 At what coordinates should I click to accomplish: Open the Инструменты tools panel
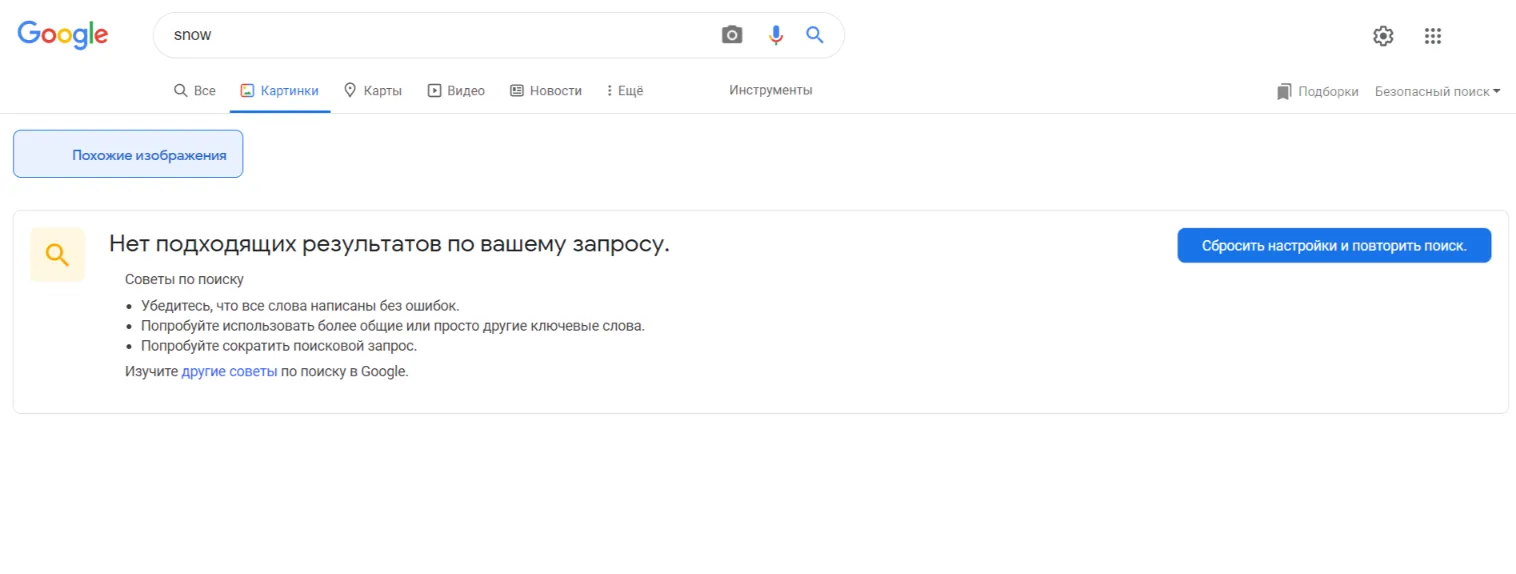[x=770, y=90]
